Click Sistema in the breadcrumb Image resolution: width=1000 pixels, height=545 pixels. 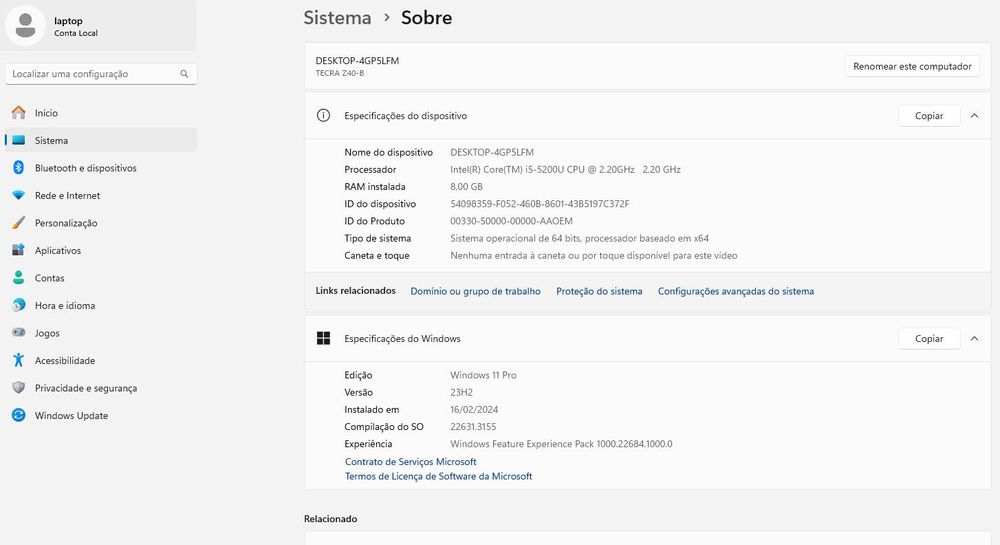(337, 18)
